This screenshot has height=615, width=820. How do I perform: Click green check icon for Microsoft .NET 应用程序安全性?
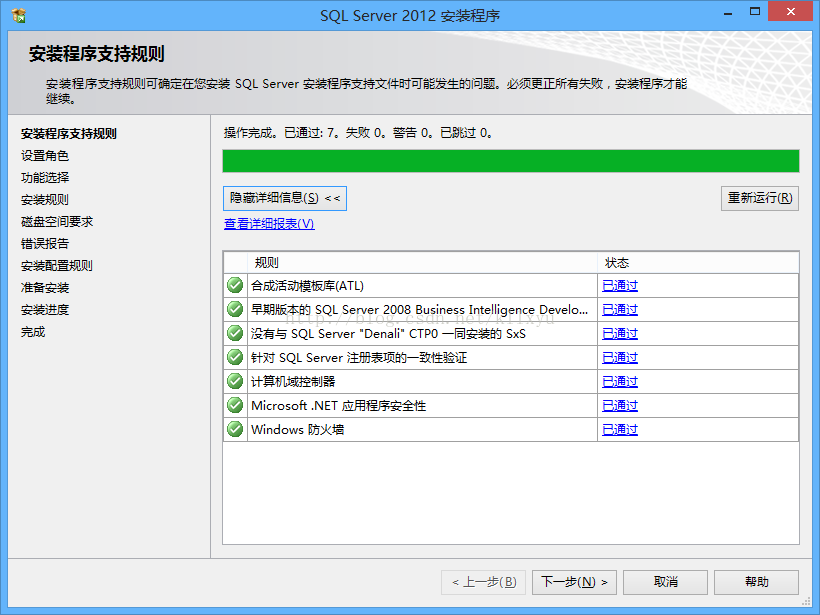[235, 405]
